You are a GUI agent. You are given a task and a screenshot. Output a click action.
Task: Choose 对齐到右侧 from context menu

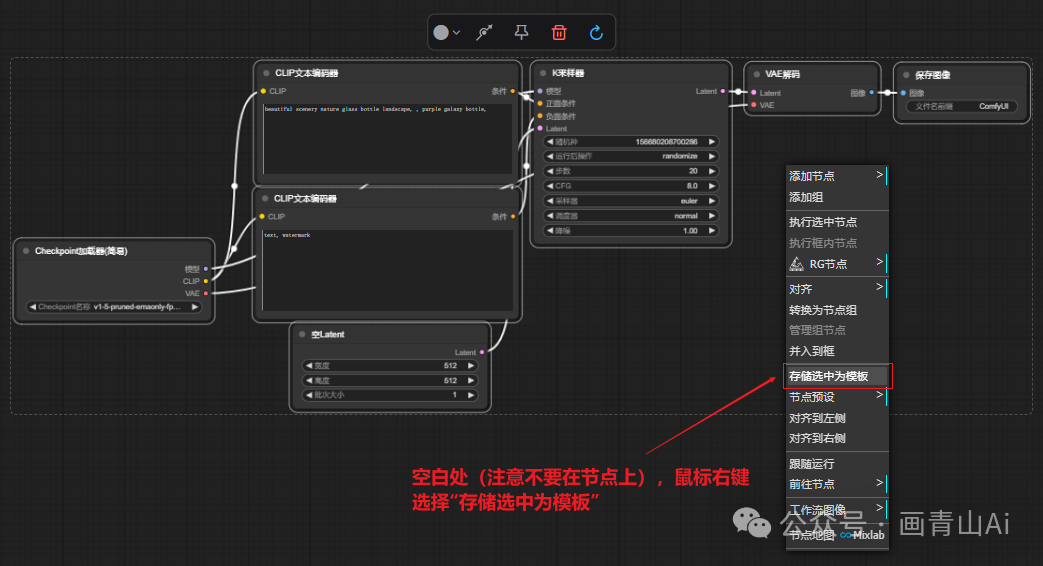[x=837, y=438]
